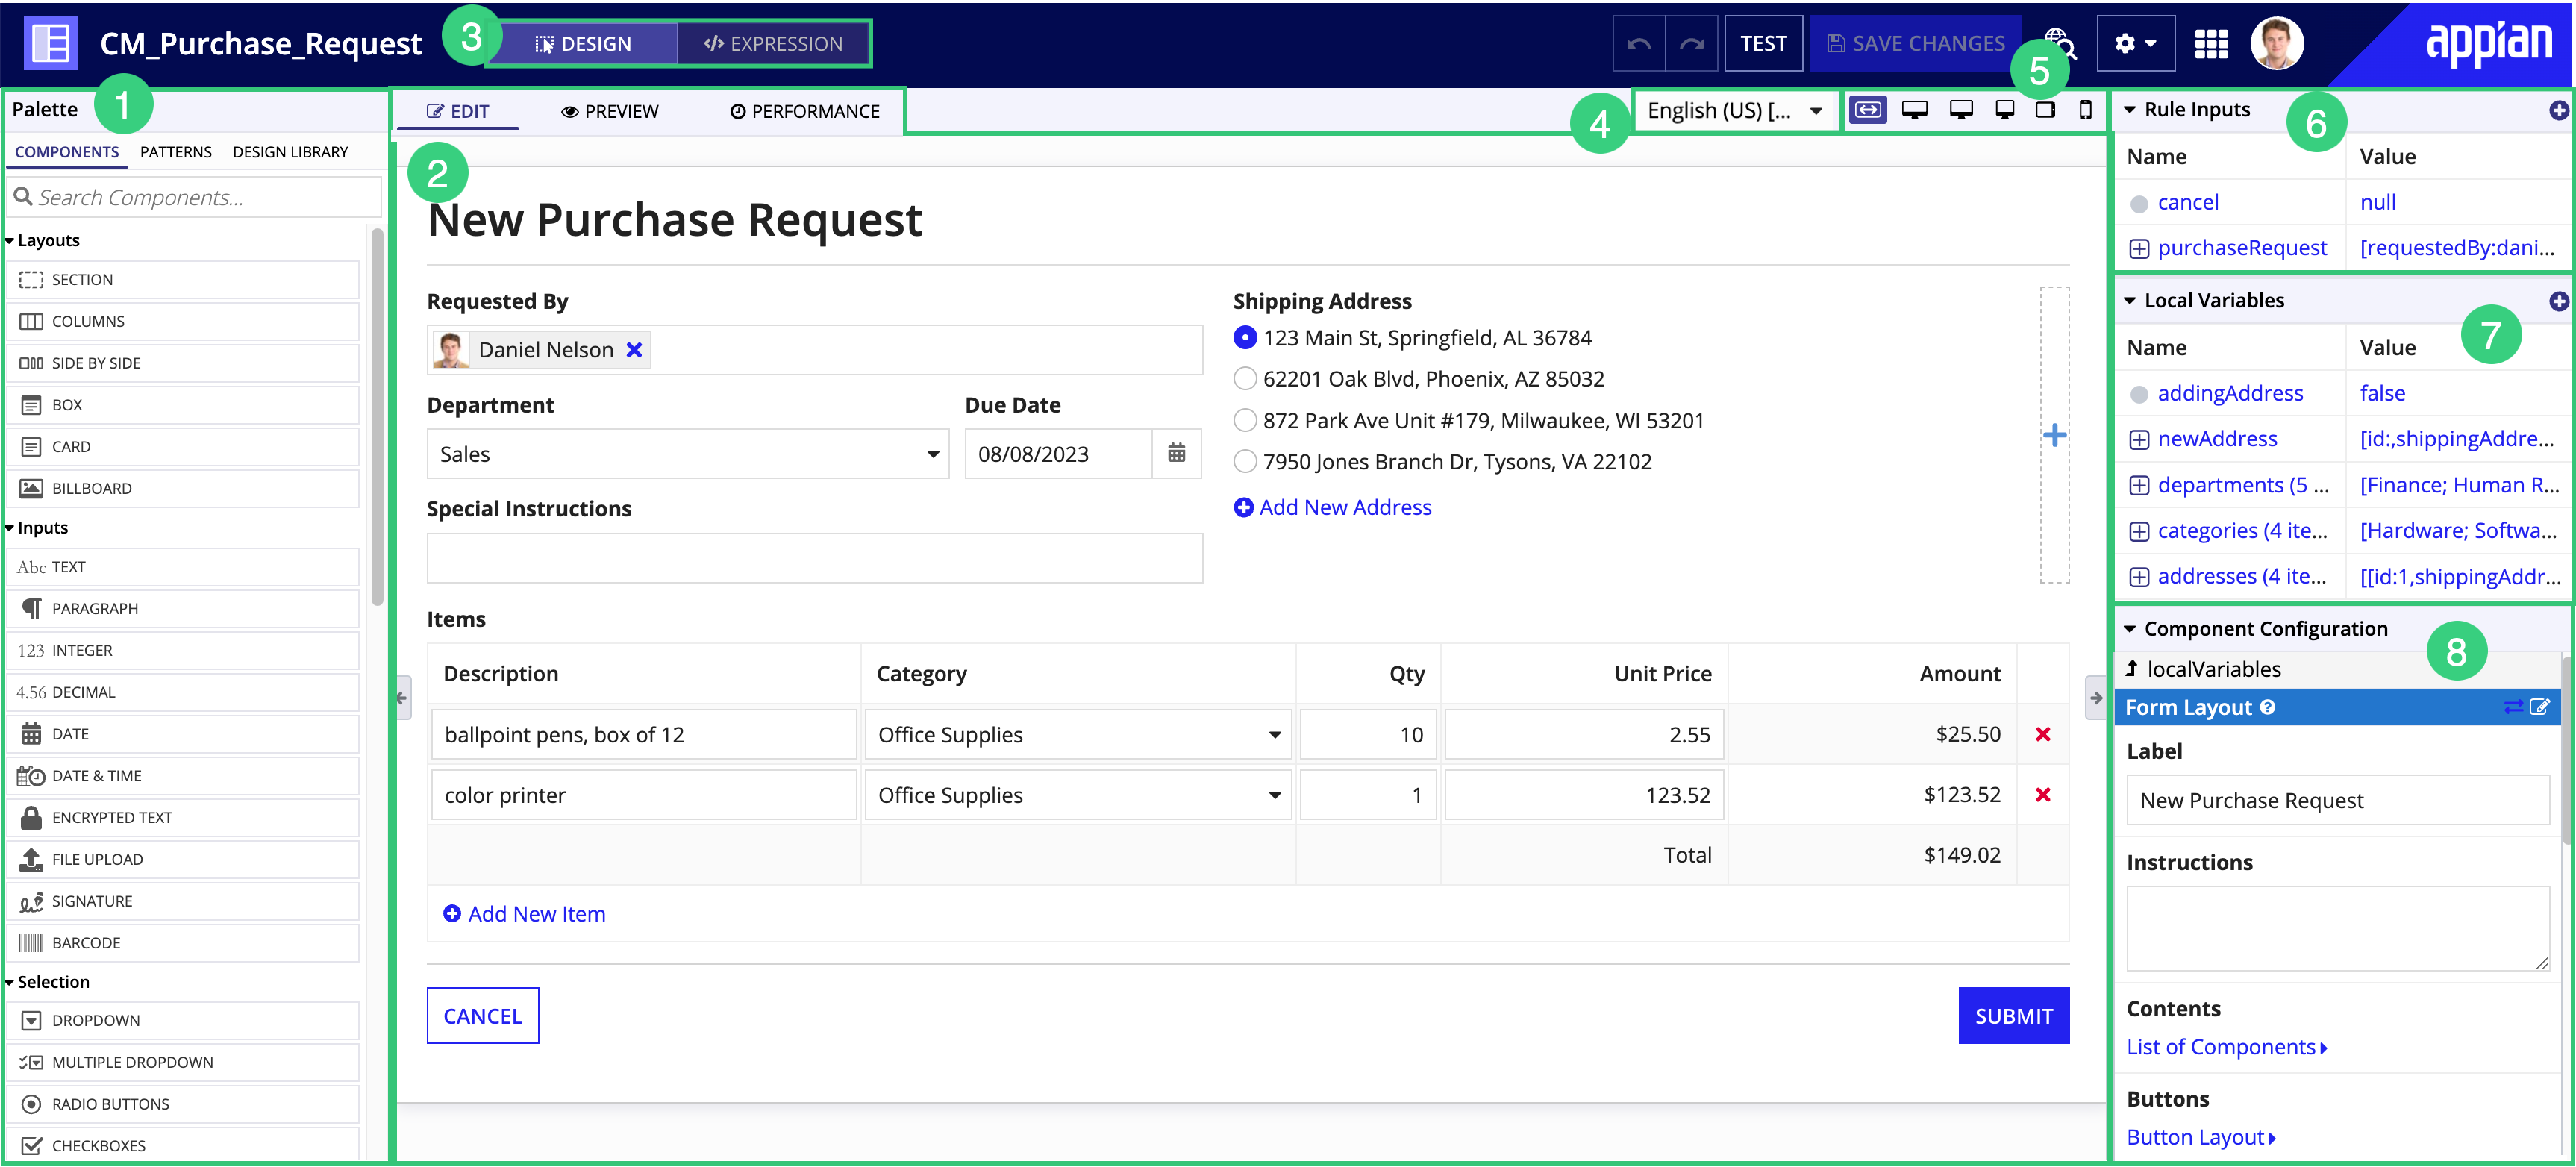Image resolution: width=2576 pixels, height=1167 pixels.
Task: Click the undo arrow icon
Action: click(x=1643, y=44)
